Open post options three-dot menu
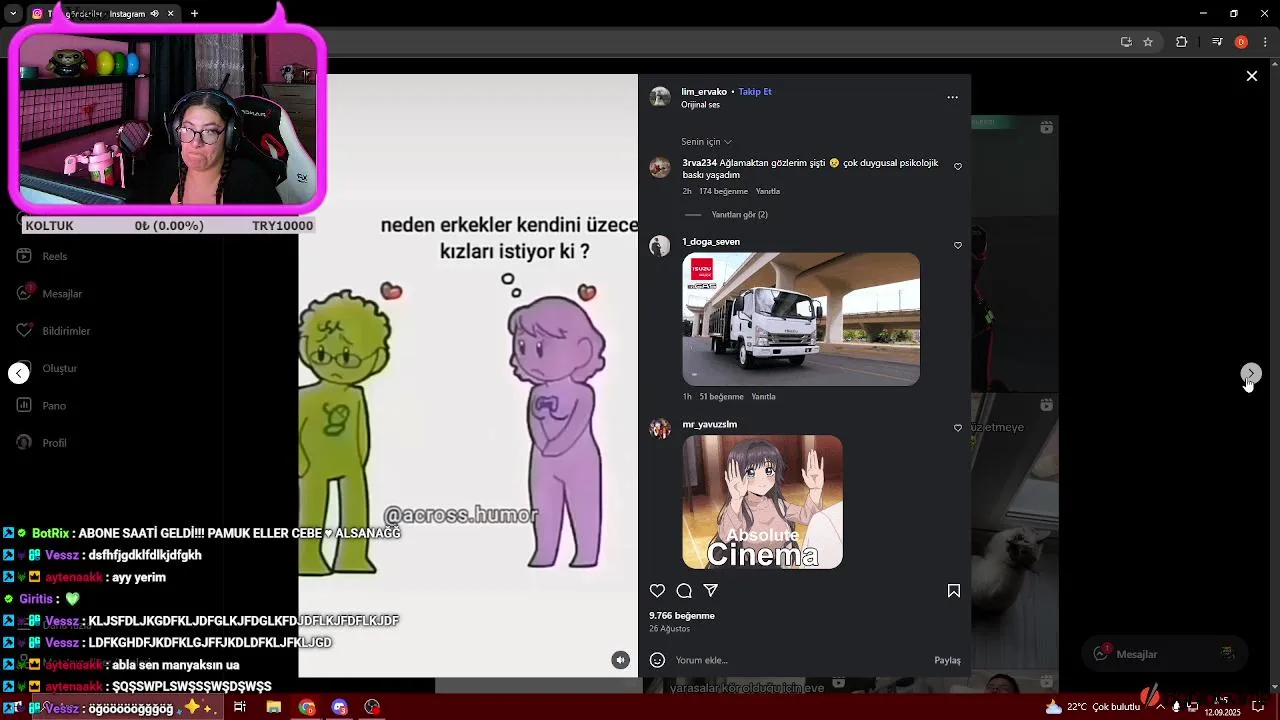Viewport: 1280px width, 720px height. coord(952,97)
